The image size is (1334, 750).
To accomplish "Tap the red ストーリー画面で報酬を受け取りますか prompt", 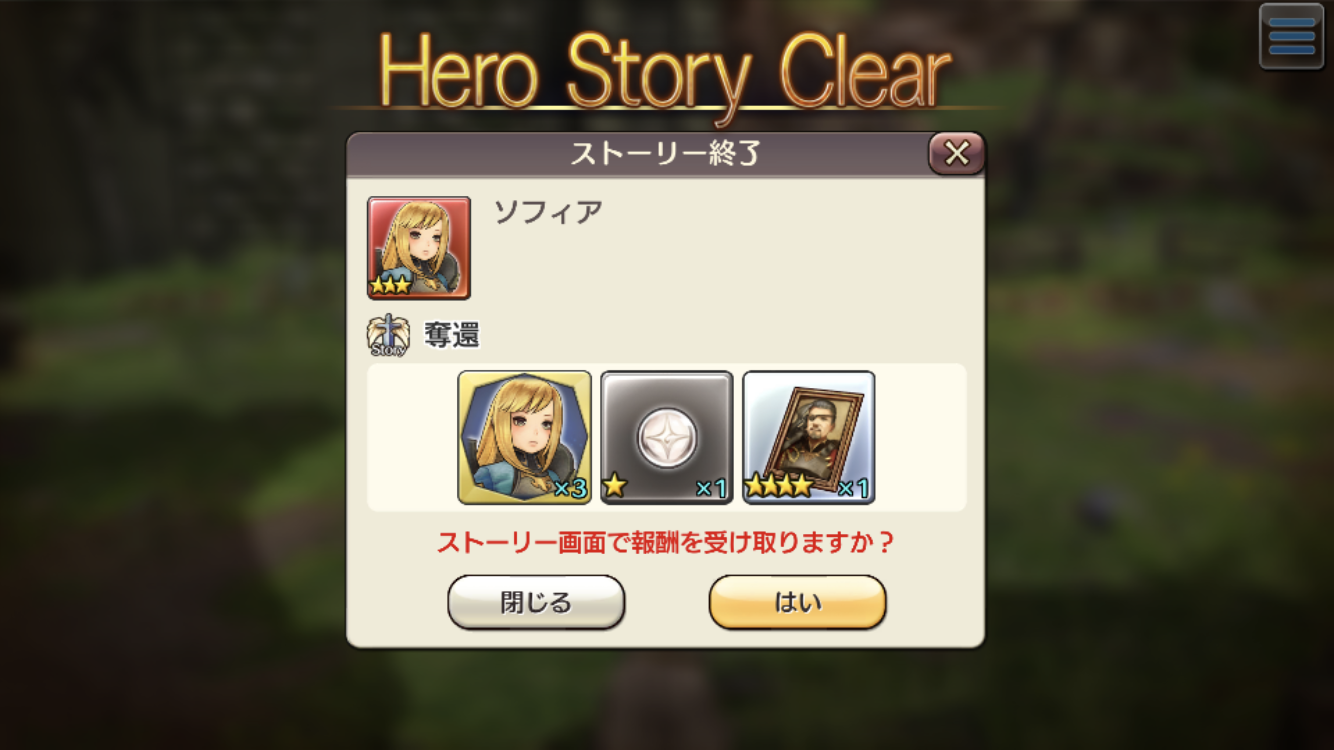I will pyautogui.click(x=666, y=543).
